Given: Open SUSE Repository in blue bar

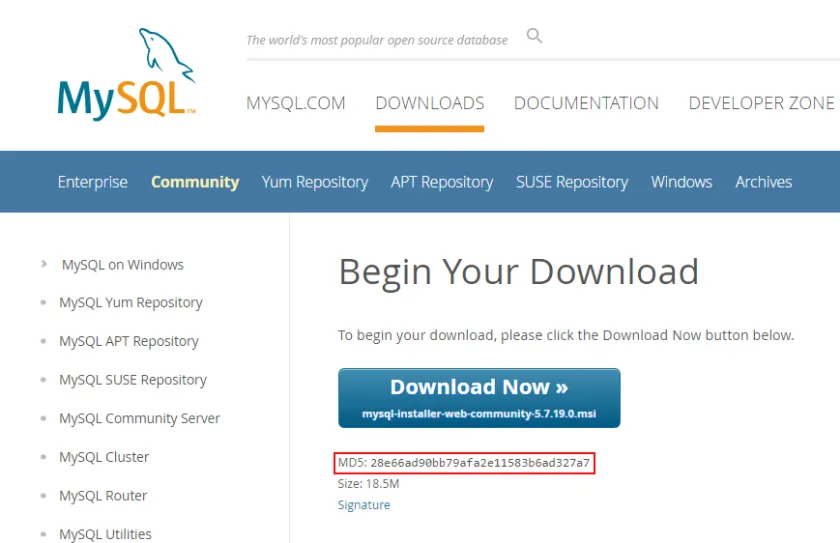Looking at the screenshot, I should pyautogui.click(x=572, y=182).
